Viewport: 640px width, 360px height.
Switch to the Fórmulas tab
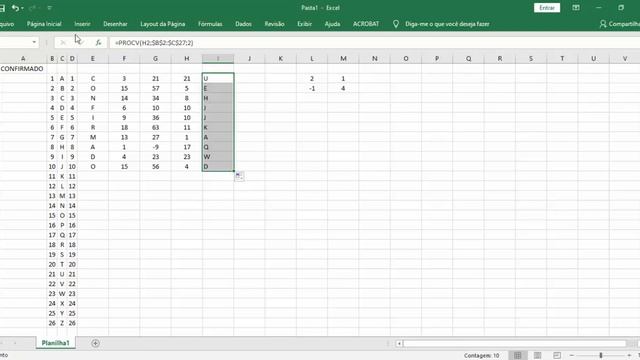[210, 24]
